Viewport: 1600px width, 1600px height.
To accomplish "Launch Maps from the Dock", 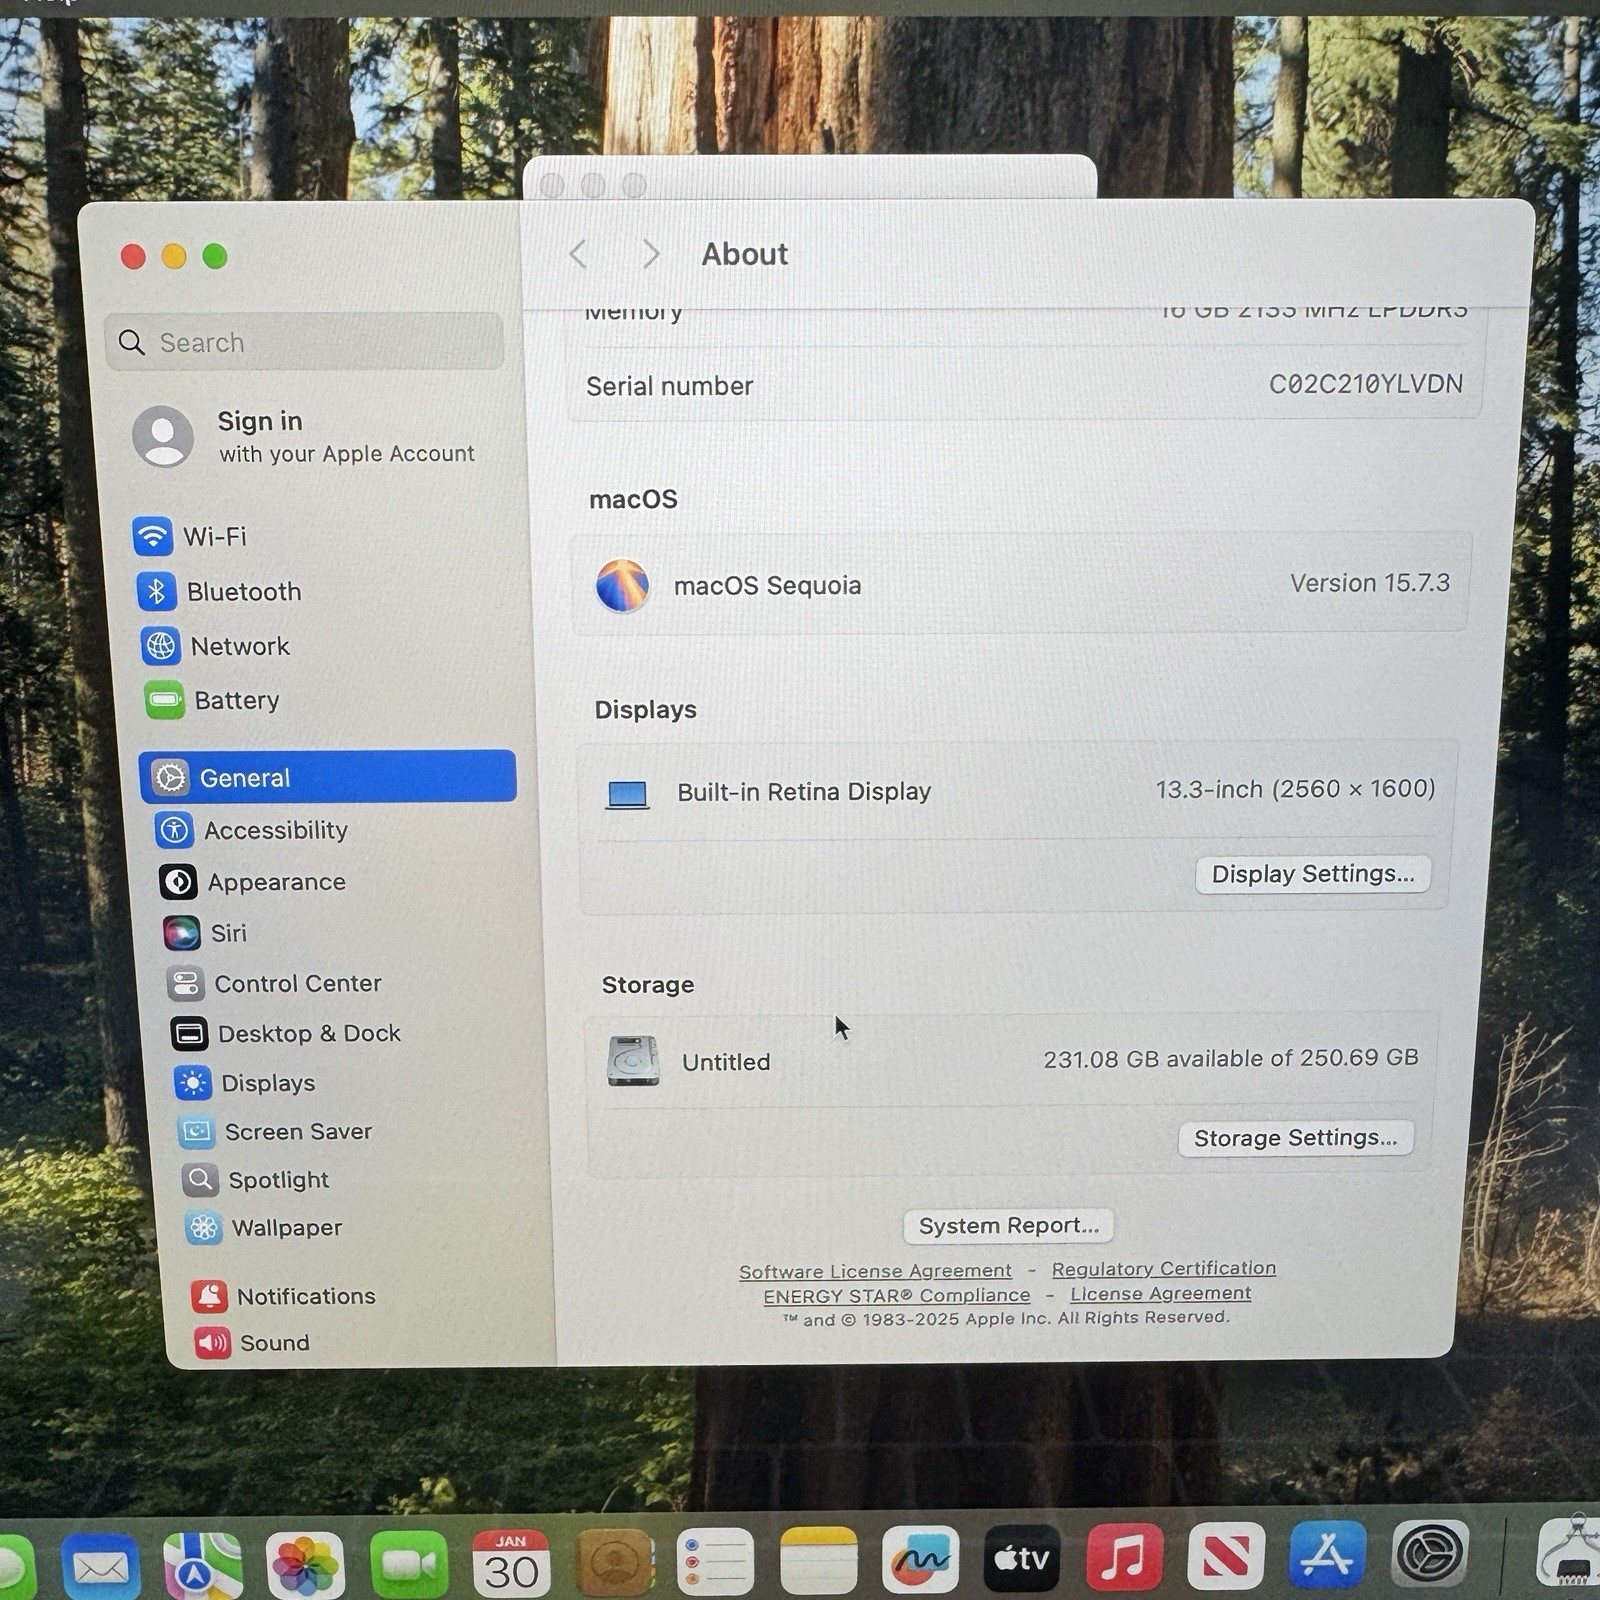I will (203, 1566).
